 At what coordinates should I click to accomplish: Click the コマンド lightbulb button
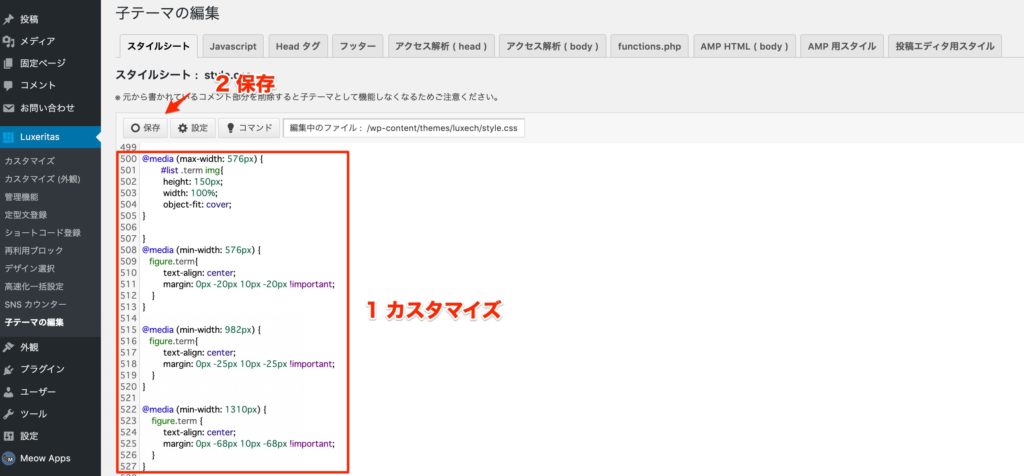coord(249,128)
